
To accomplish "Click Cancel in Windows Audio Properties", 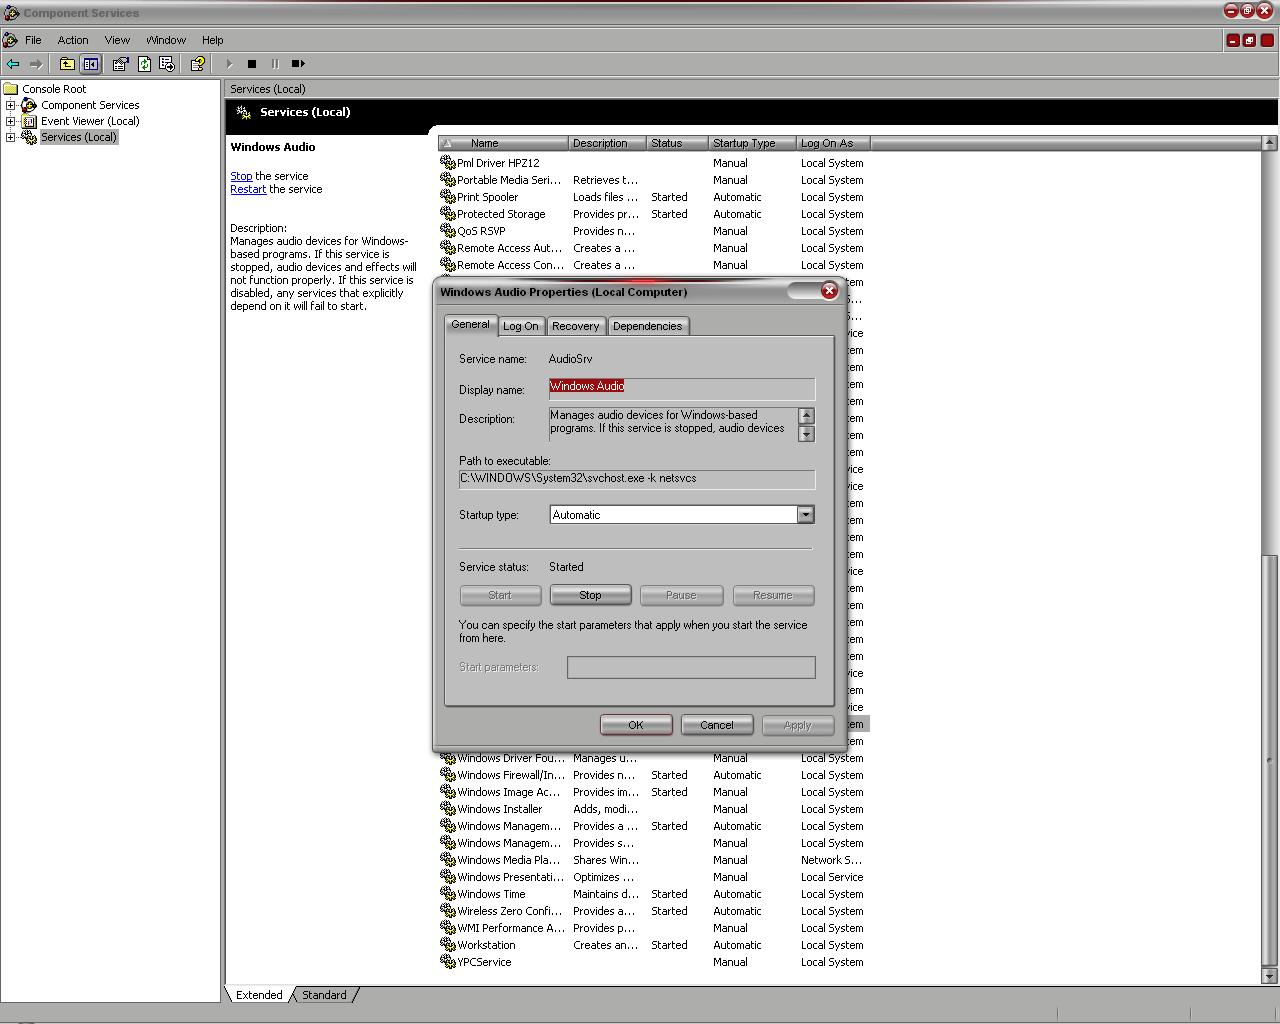I will point(717,725).
